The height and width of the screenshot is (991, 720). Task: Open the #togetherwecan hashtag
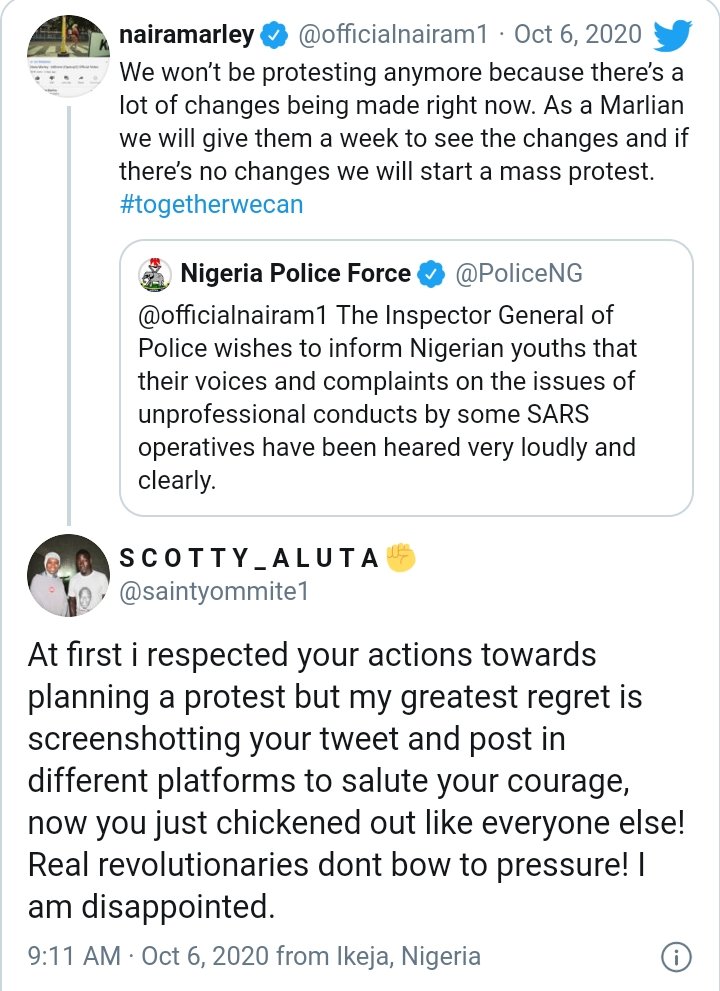[210, 204]
